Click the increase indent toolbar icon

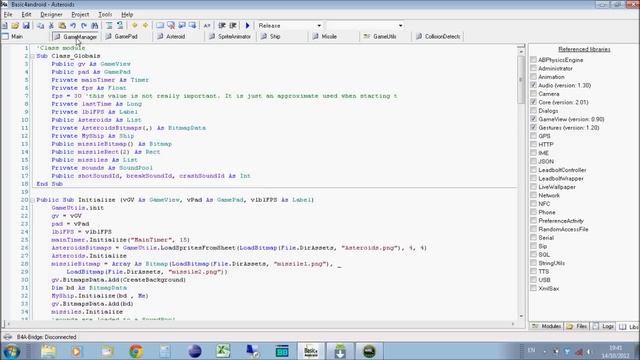tap(233, 25)
